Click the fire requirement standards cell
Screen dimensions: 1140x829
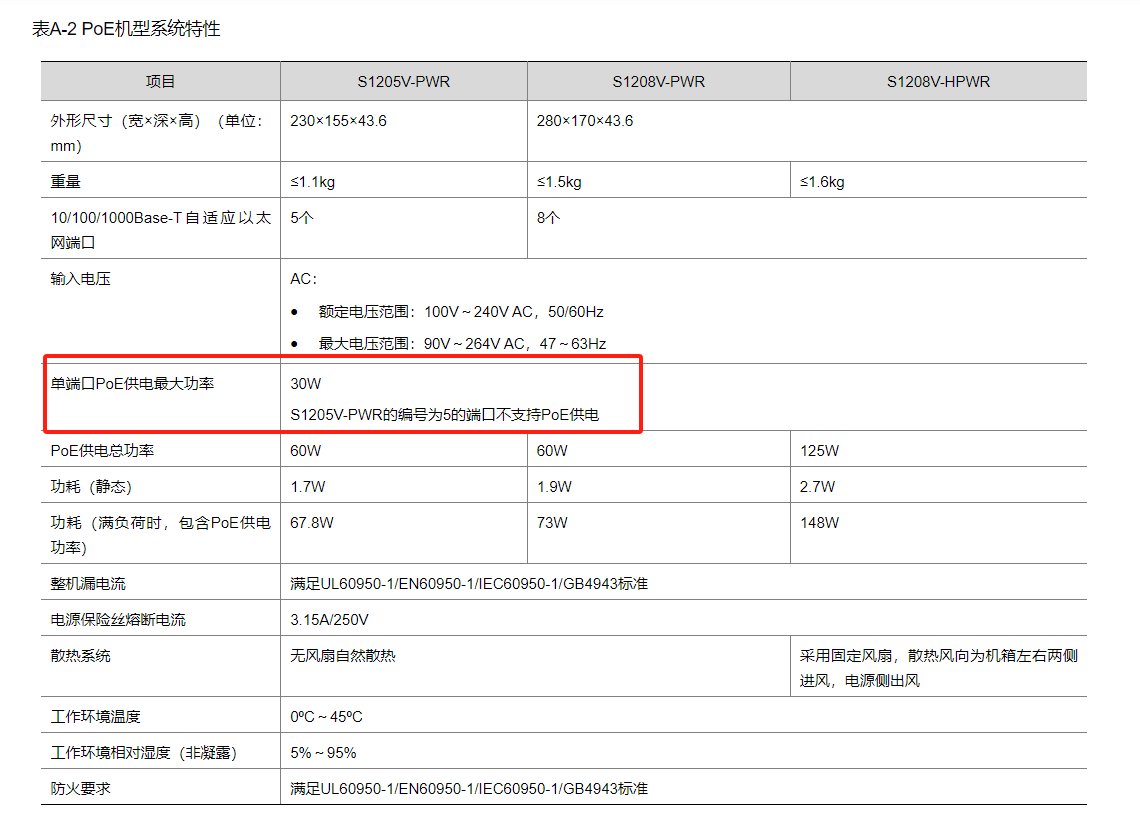coord(469,788)
